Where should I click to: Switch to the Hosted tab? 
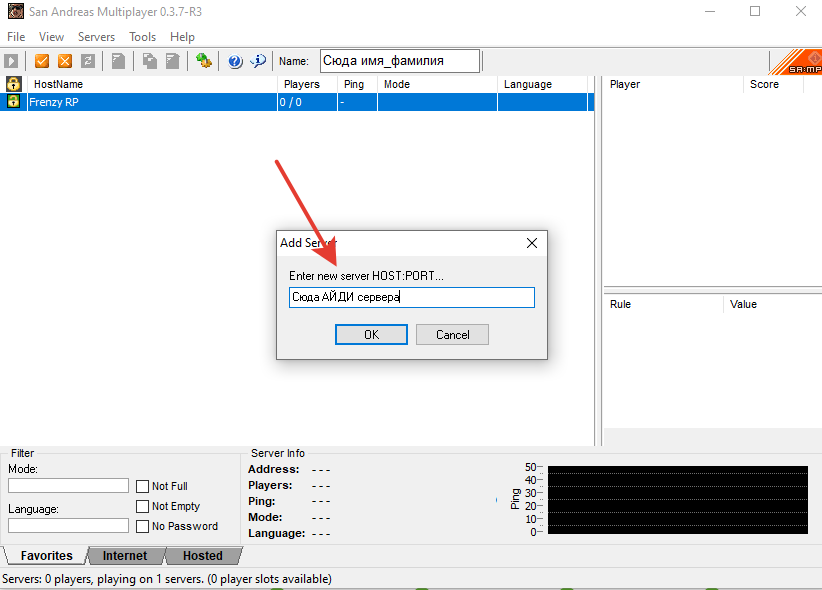click(203, 555)
